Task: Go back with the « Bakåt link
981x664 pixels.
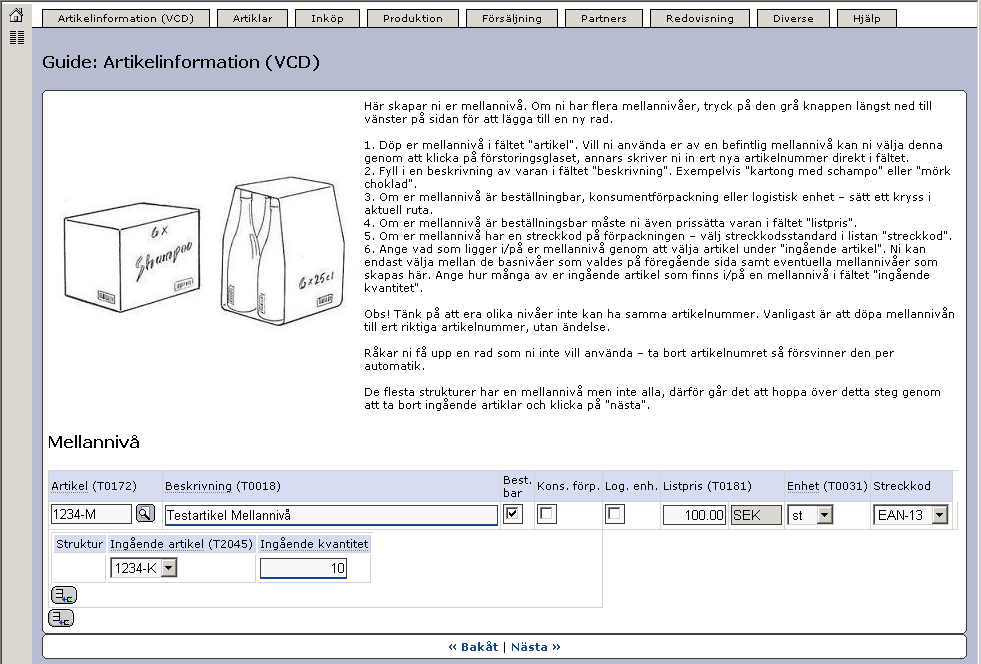Action: 474,647
